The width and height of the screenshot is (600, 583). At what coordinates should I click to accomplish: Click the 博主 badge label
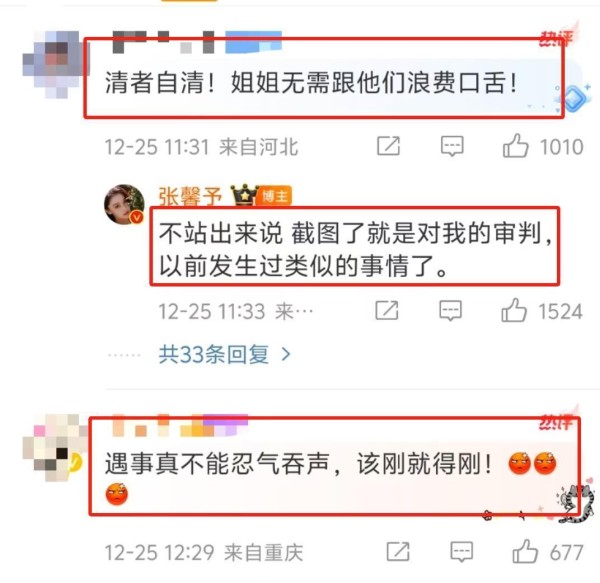click(275, 196)
